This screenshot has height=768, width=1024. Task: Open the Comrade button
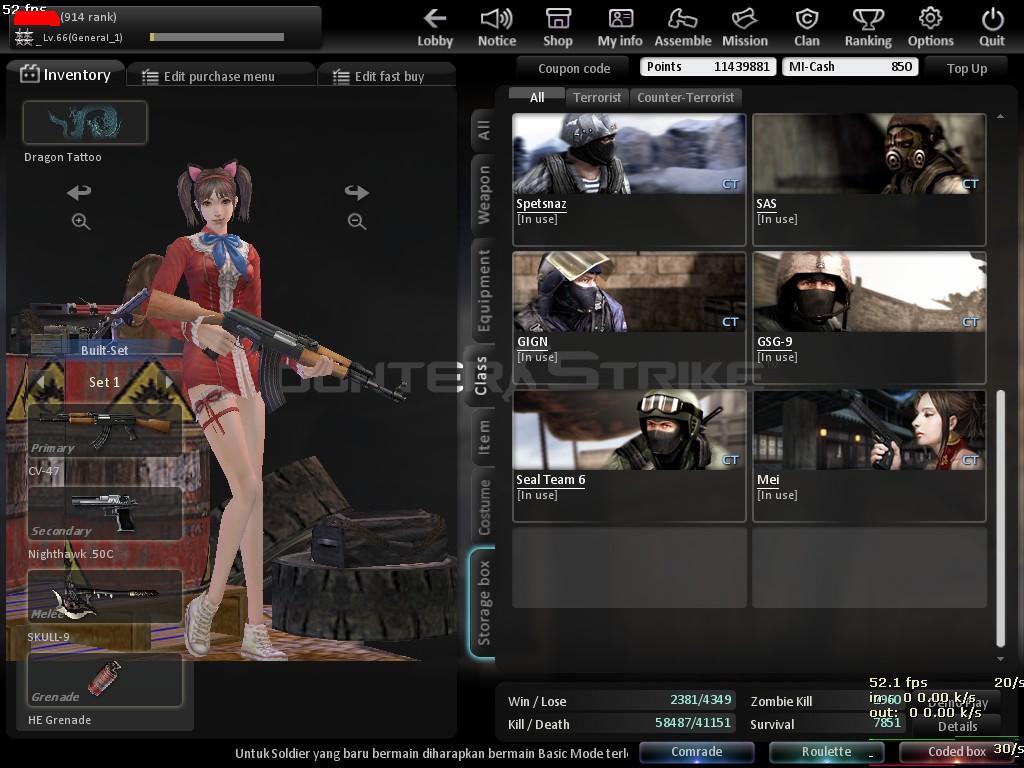[x=696, y=752]
